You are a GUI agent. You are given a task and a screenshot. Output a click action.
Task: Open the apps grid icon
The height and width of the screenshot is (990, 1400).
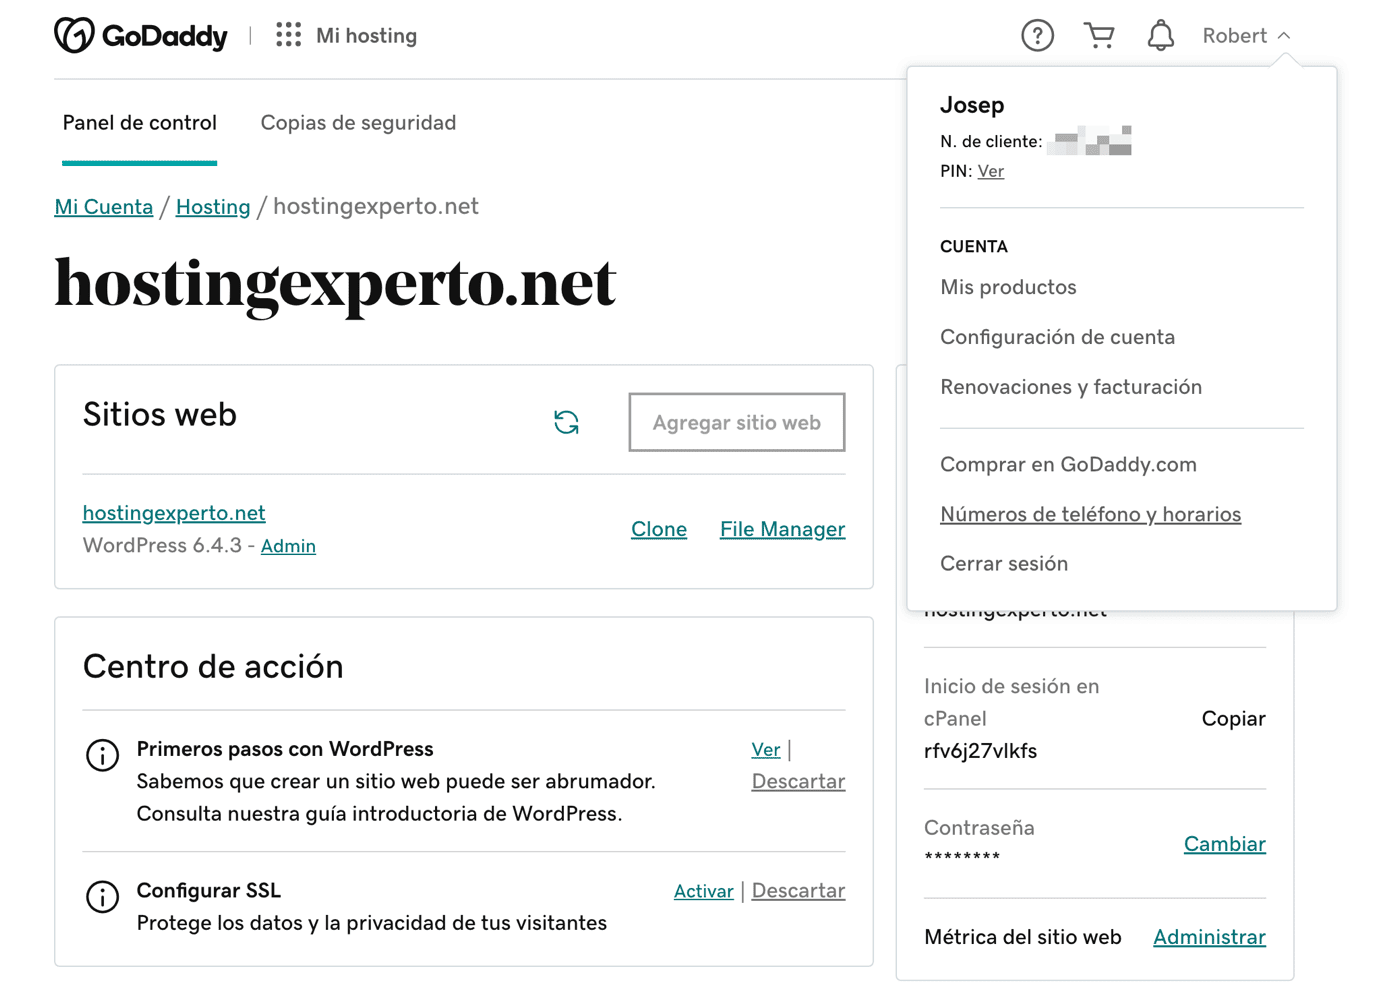point(288,35)
